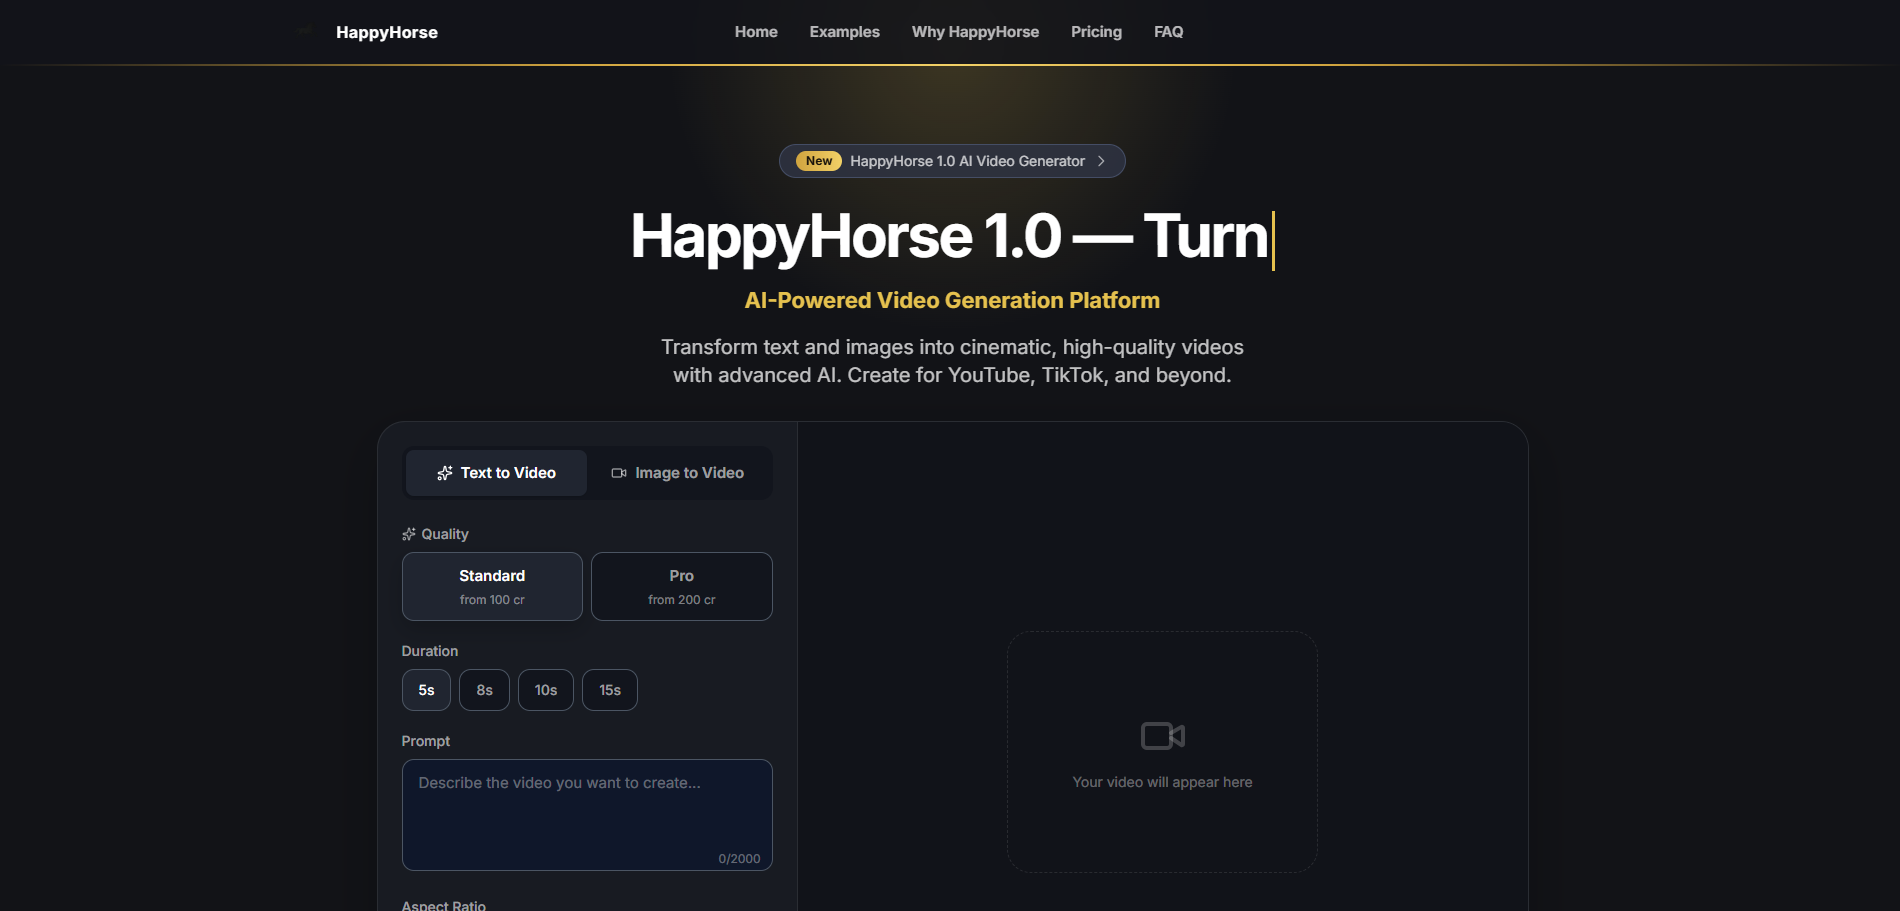Viewport: 1900px width, 911px height.
Task: Select Standard quality from 100 cr
Action: pos(491,586)
